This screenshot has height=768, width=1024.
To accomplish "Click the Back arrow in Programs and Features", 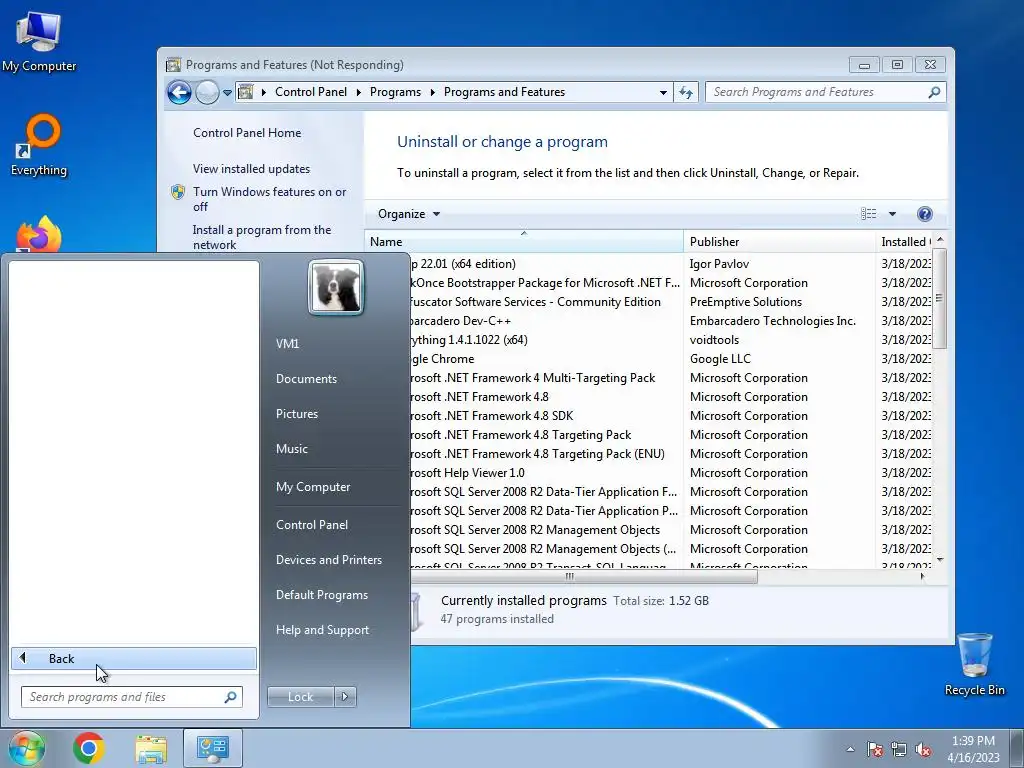I will point(179,93).
